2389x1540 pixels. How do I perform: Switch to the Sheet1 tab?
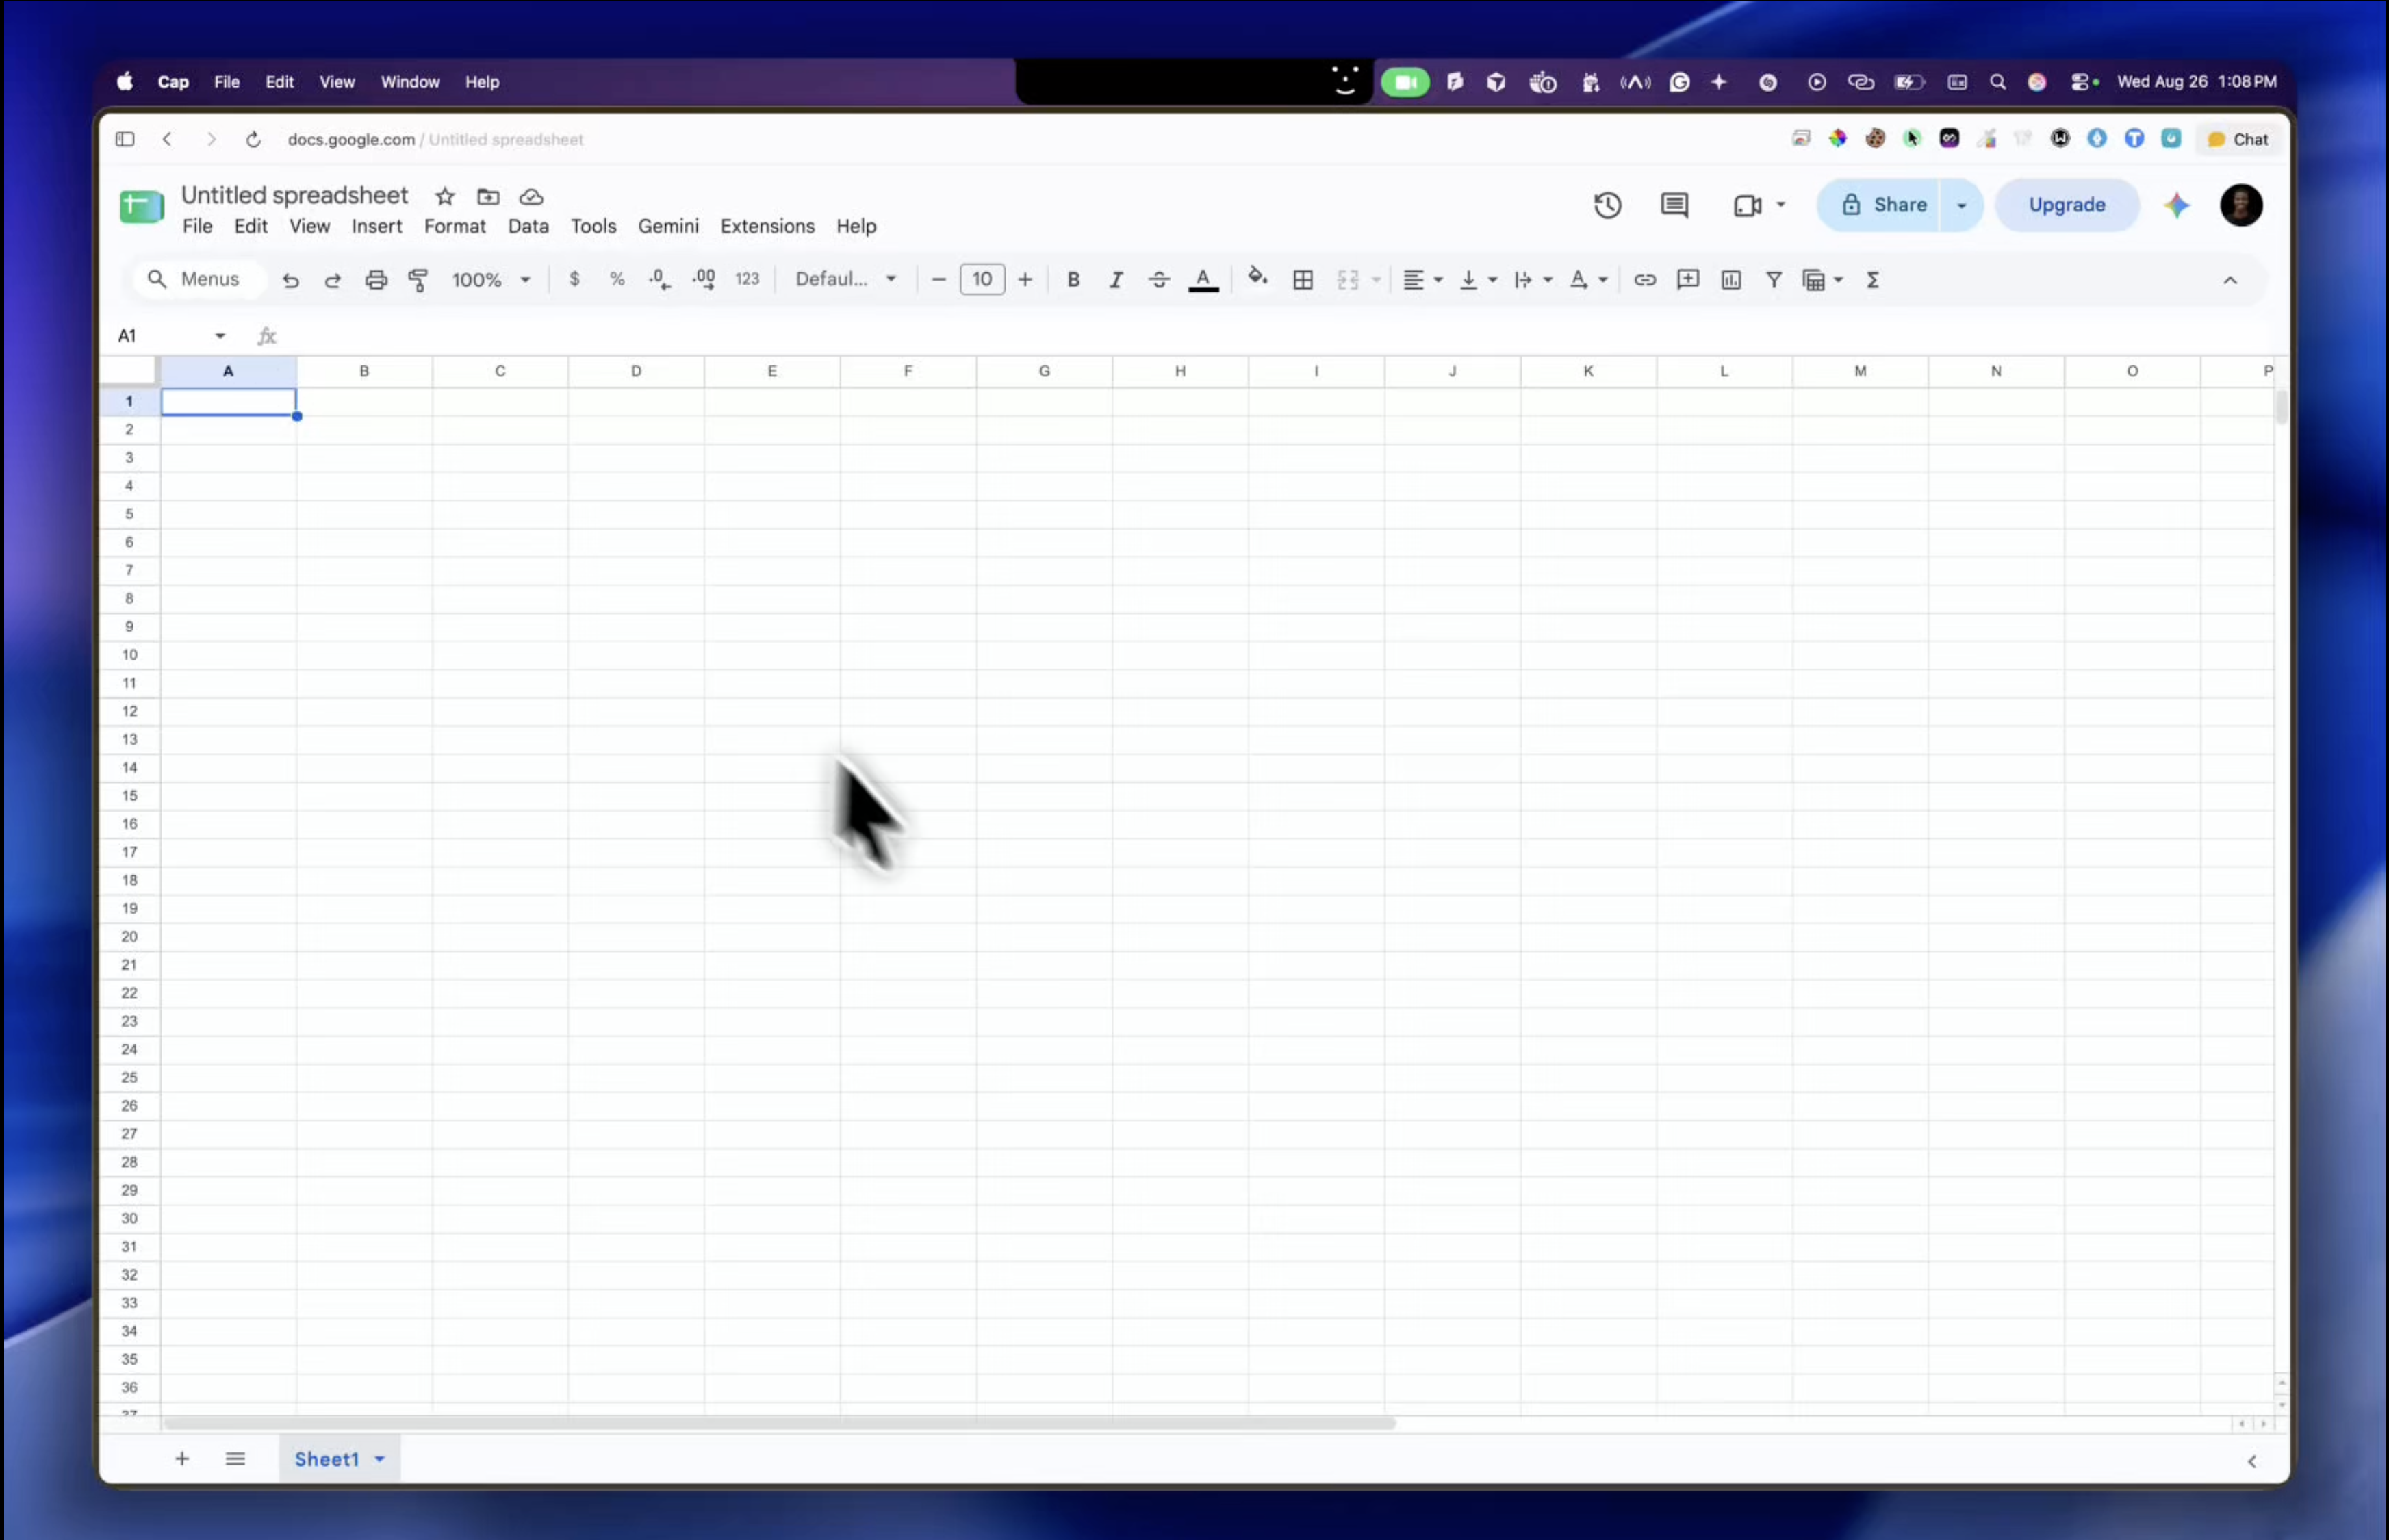pyautogui.click(x=326, y=1459)
